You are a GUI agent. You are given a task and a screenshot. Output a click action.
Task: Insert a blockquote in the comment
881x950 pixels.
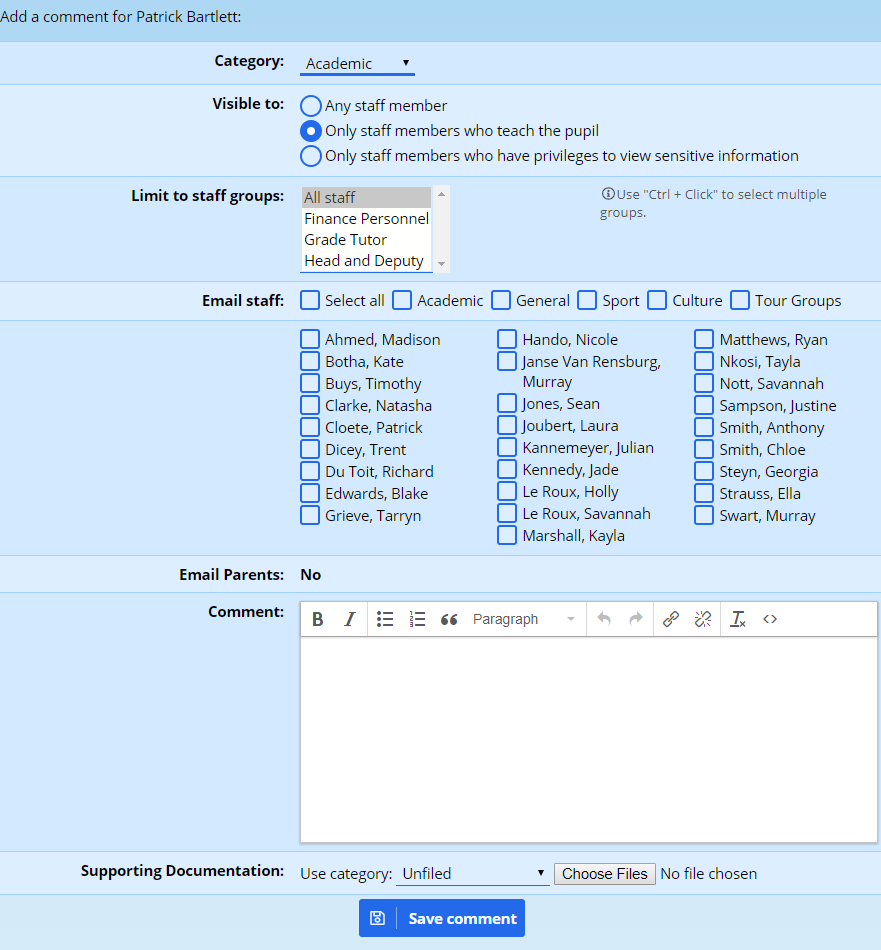[449, 619]
